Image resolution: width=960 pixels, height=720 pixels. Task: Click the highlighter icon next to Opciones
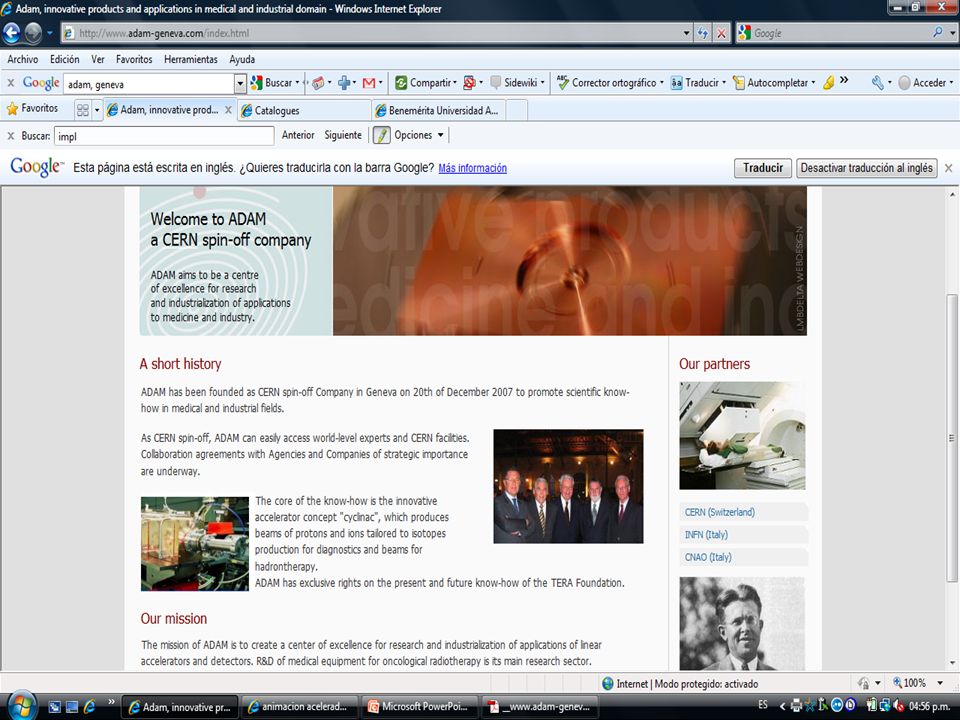(x=381, y=135)
